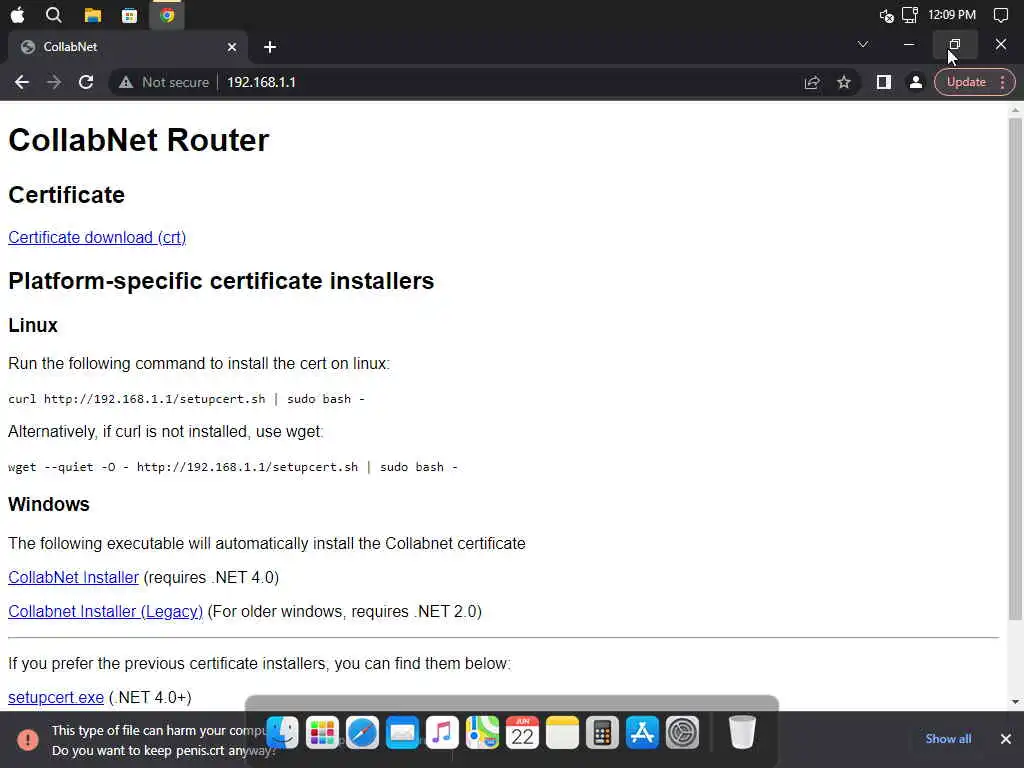Reload the current page
This screenshot has height=768, width=1024.
(x=86, y=82)
